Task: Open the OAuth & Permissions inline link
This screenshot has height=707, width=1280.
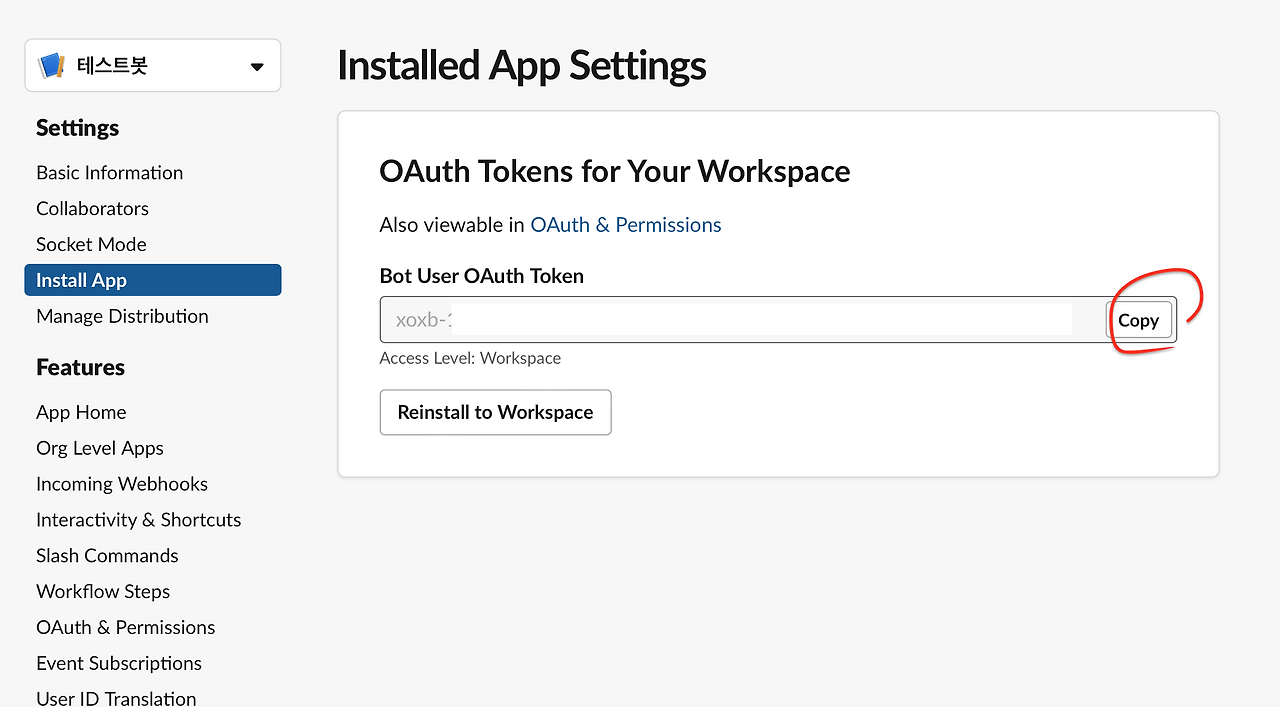Action: (x=626, y=225)
